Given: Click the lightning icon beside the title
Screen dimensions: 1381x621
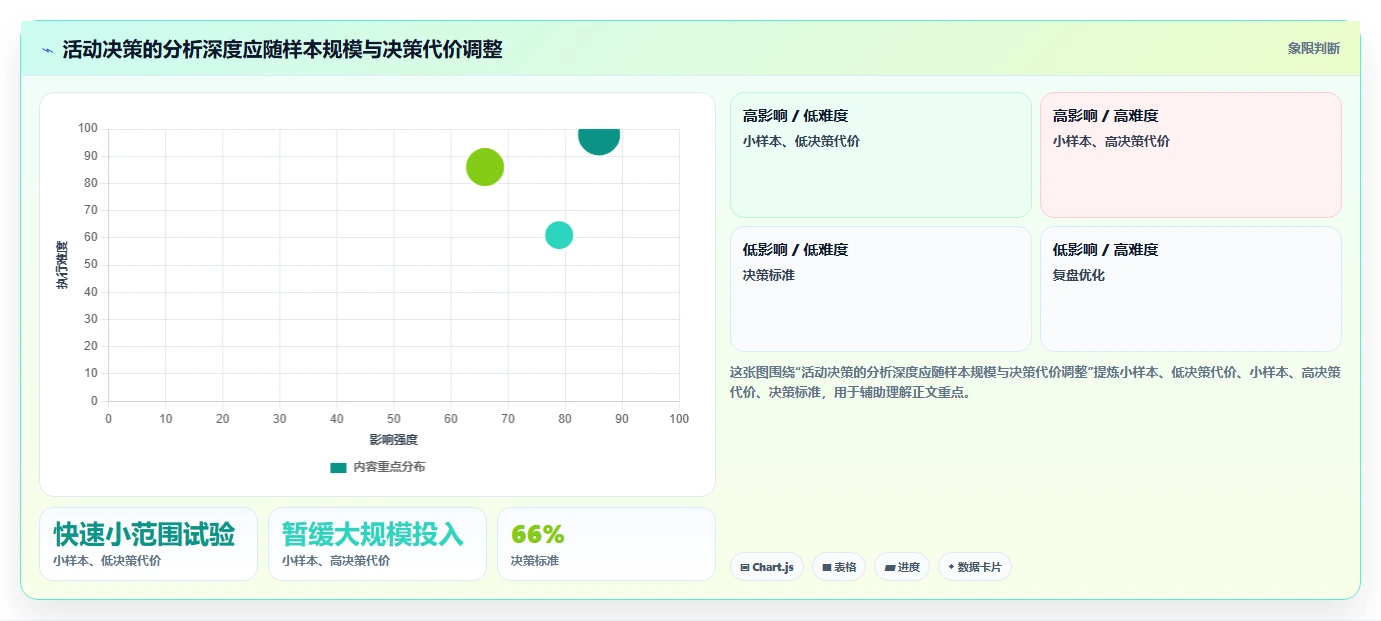Looking at the screenshot, I should (47, 50).
